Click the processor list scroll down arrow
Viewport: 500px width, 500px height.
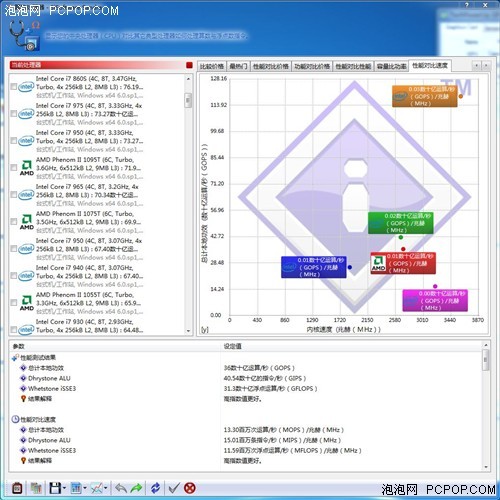[188, 331]
